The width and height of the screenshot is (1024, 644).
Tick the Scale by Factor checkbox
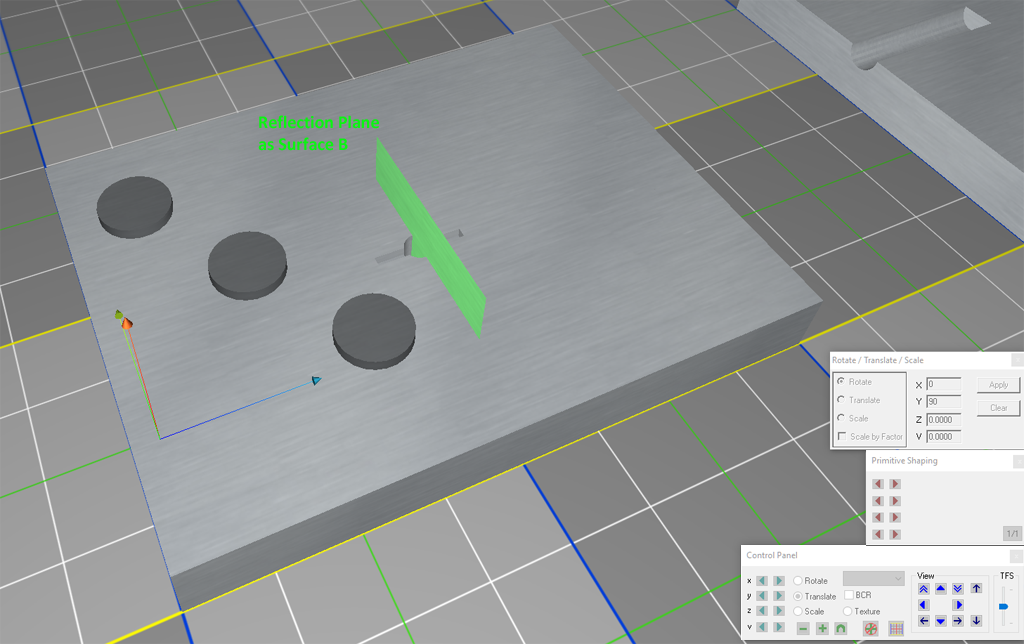coord(842,436)
